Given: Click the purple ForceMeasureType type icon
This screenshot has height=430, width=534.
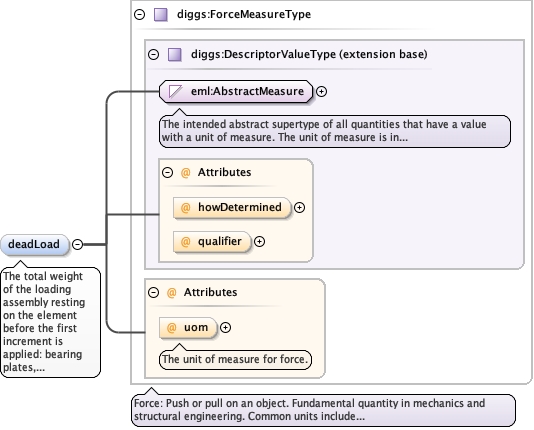Looking at the screenshot, I should click(161, 15).
